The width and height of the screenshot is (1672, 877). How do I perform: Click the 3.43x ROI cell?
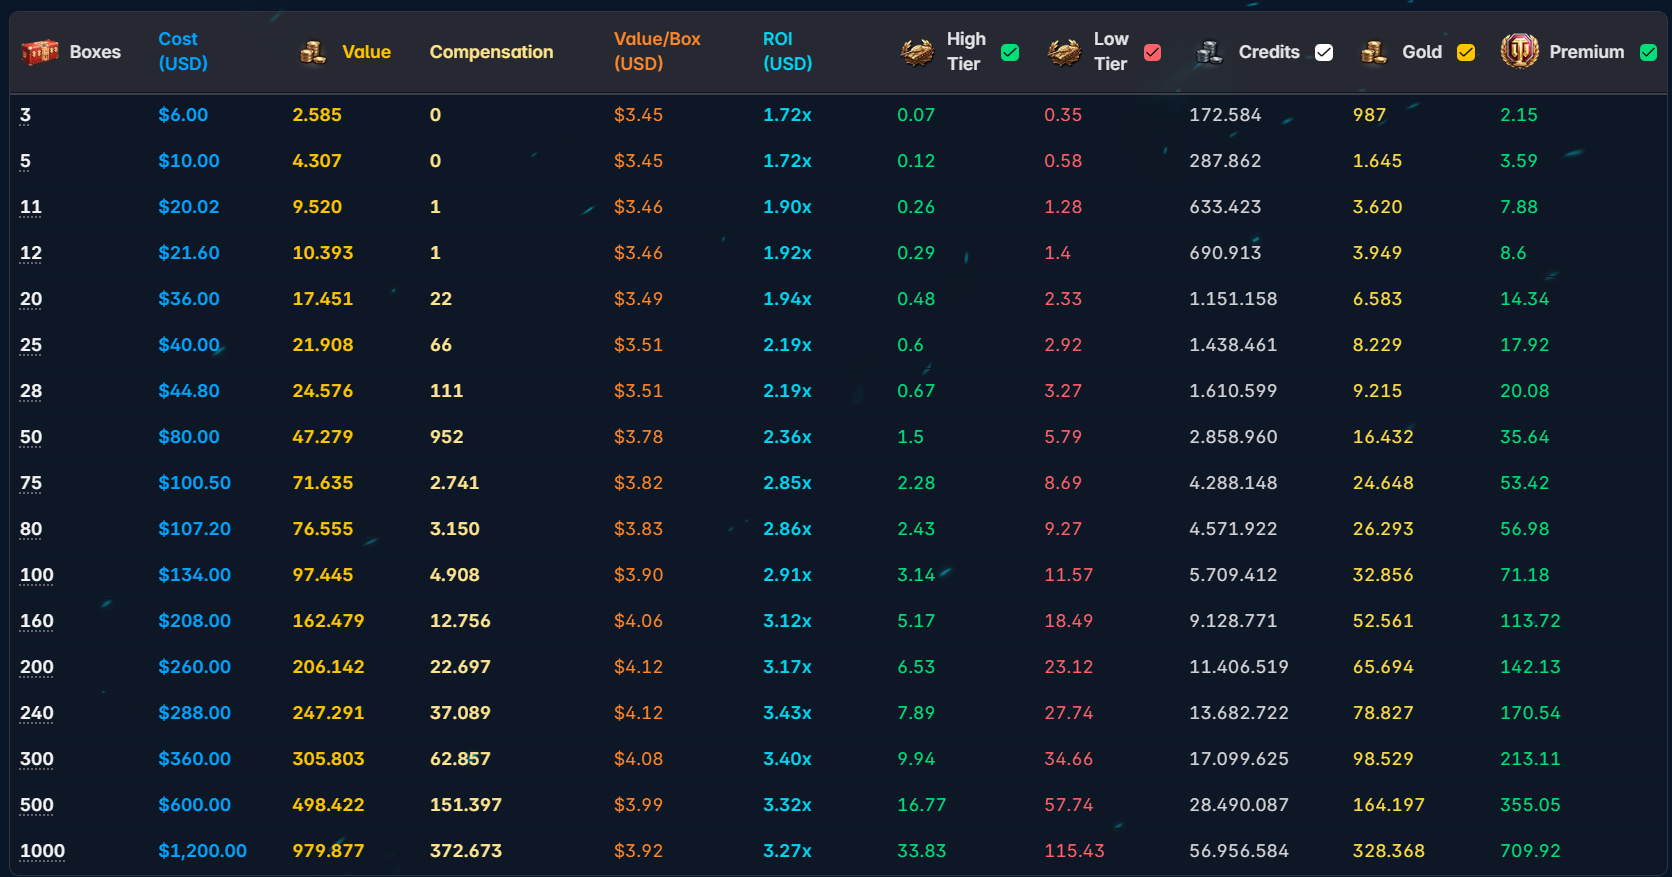click(787, 713)
